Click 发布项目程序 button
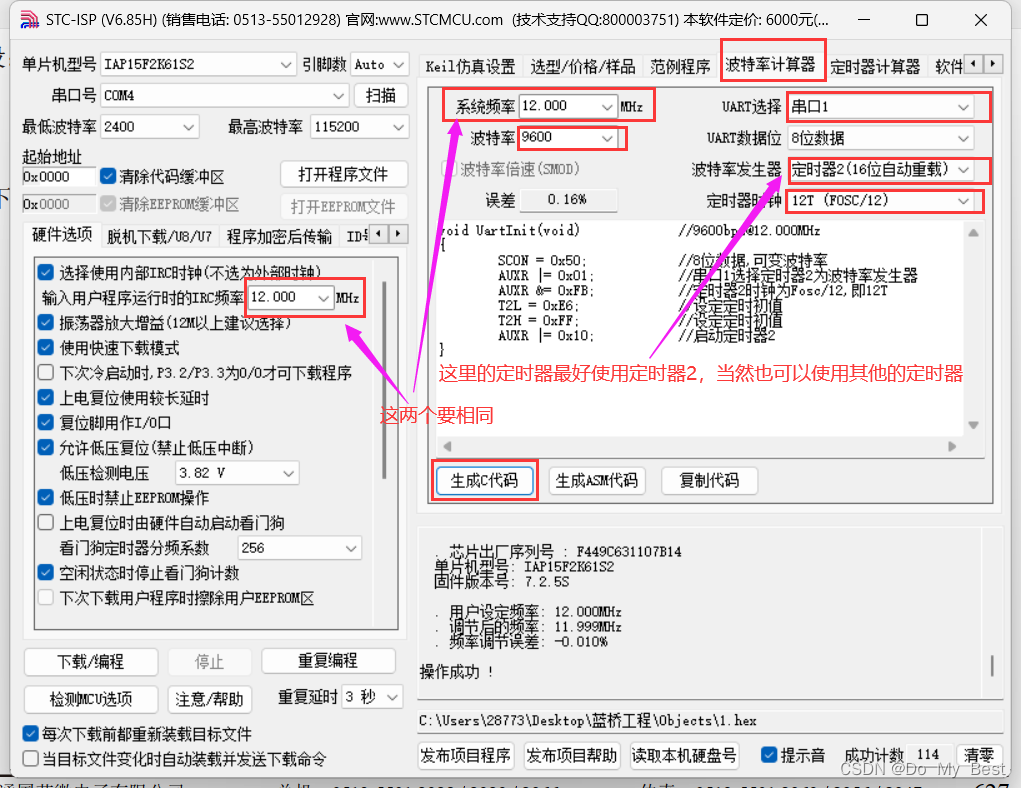This screenshot has height=788, width=1021. 466,755
